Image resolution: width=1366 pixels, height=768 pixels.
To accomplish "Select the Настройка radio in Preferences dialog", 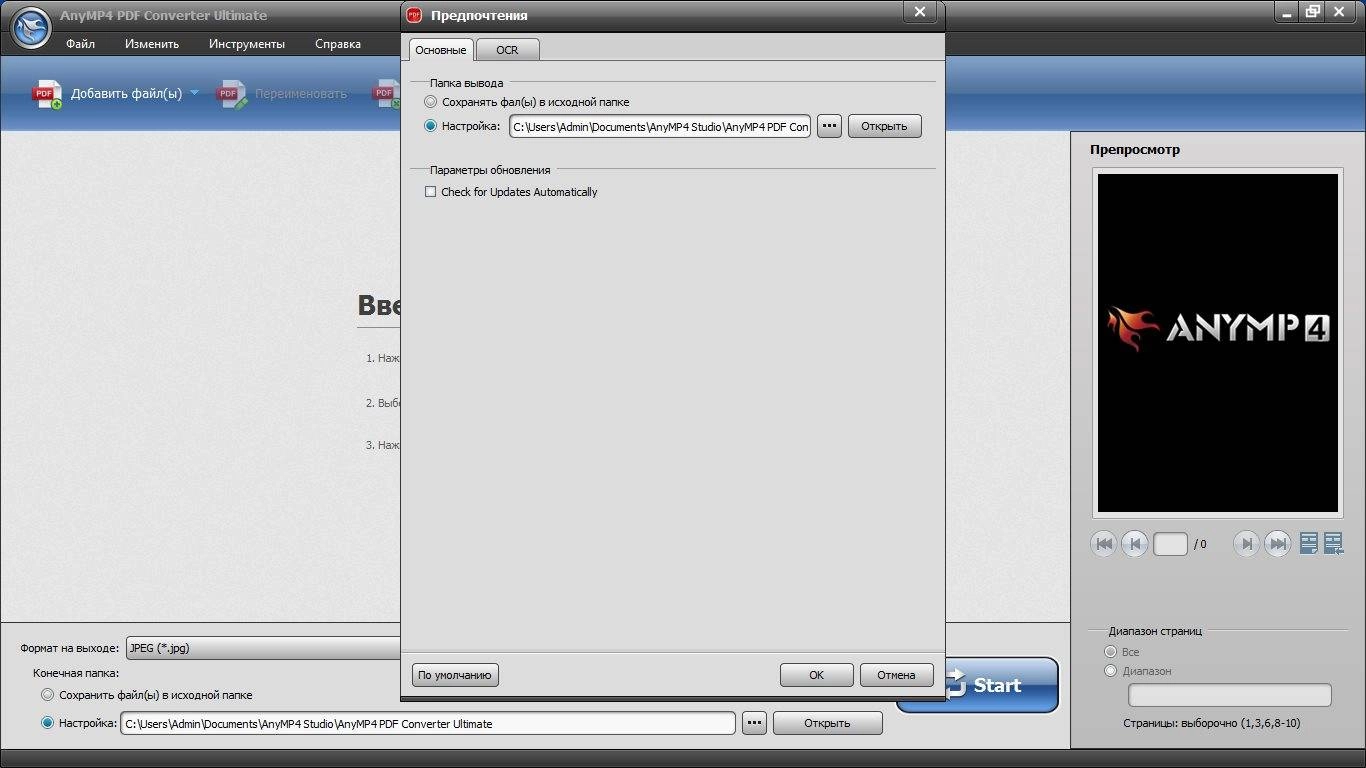I will click(x=431, y=126).
